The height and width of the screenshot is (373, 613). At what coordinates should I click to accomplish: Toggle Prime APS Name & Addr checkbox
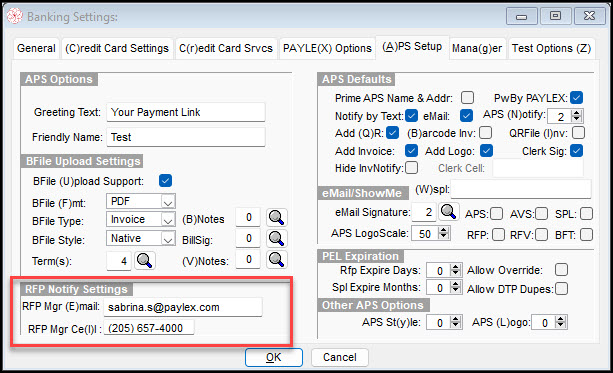[467, 97]
